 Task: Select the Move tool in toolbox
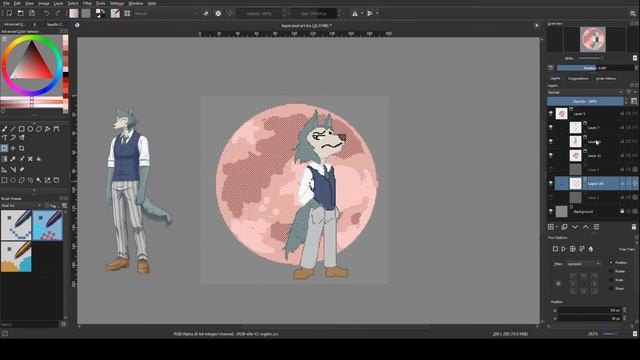13,148
